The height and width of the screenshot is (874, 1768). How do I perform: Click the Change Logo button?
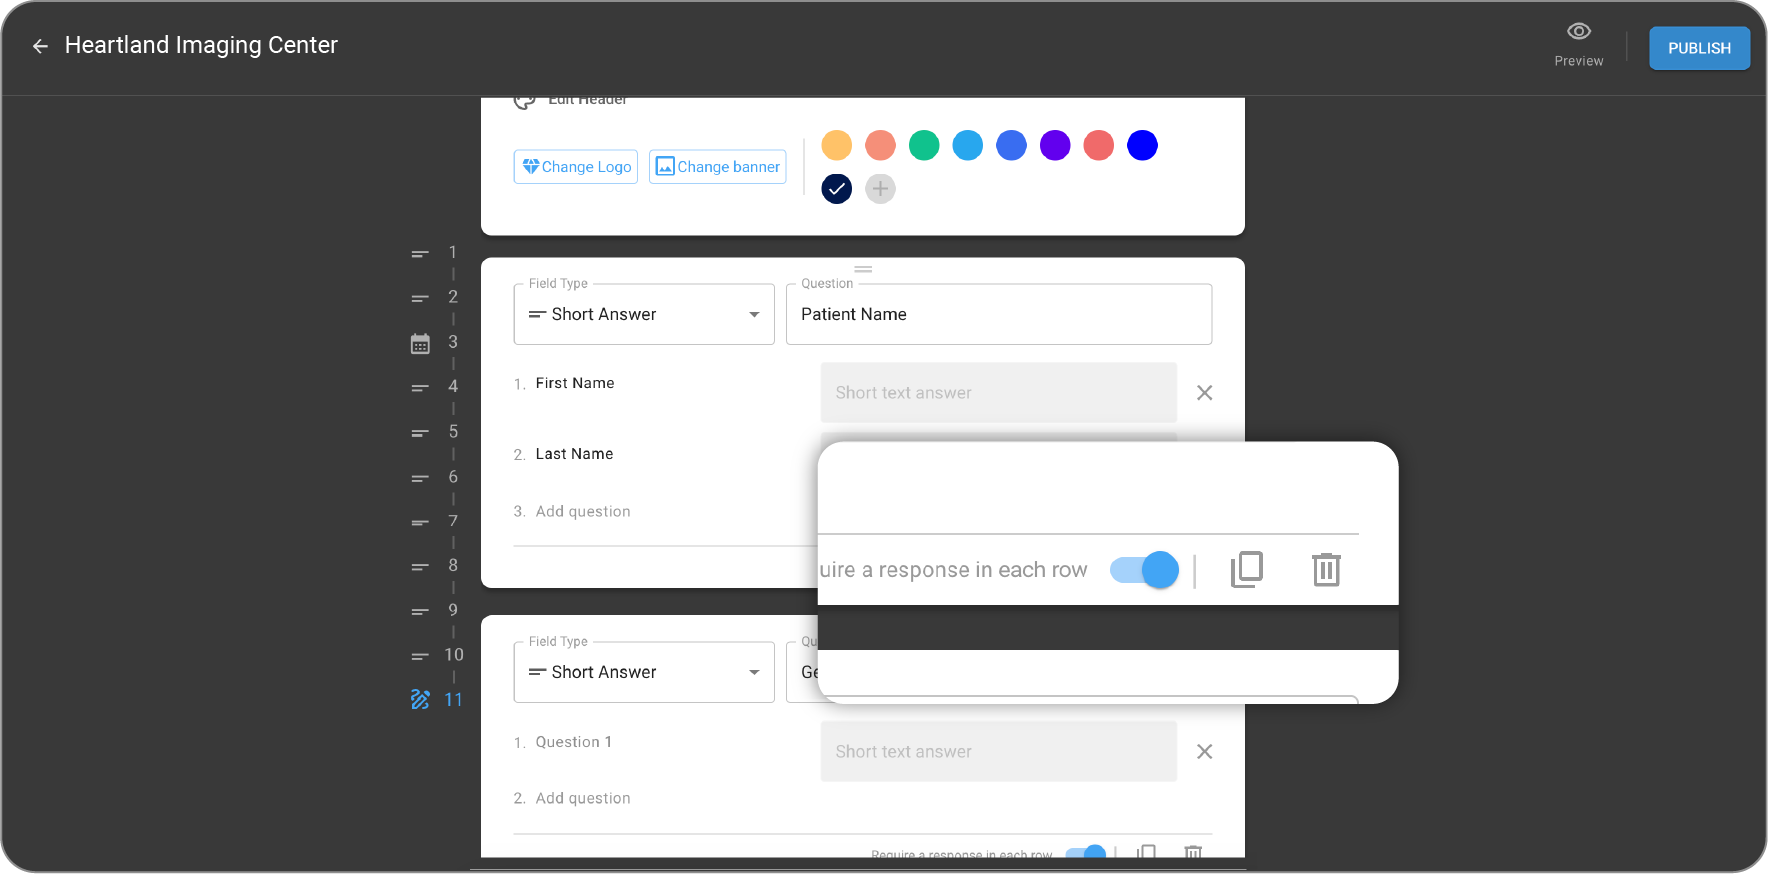pyautogui.click(x=576, y=167)
